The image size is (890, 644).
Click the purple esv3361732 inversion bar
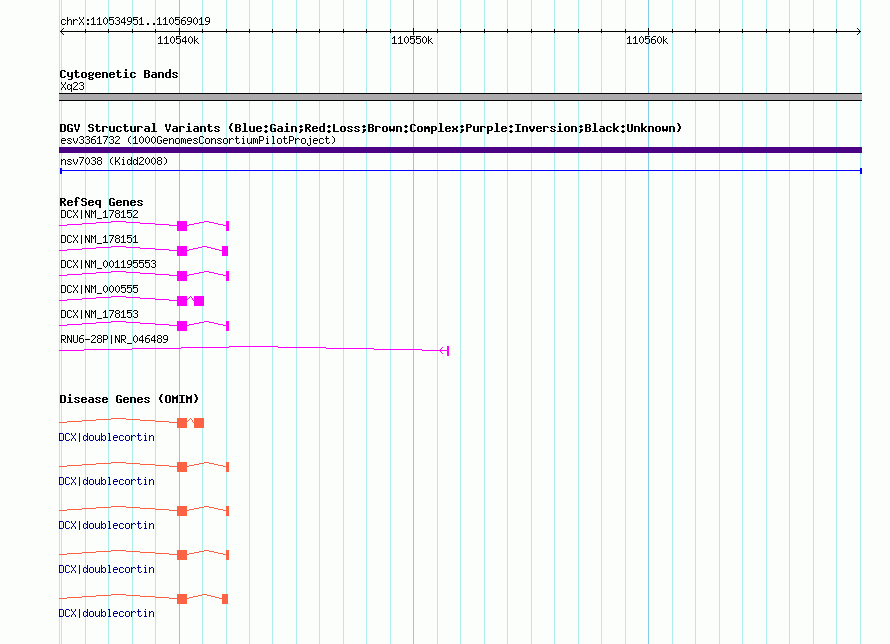(x=460, y=150)
